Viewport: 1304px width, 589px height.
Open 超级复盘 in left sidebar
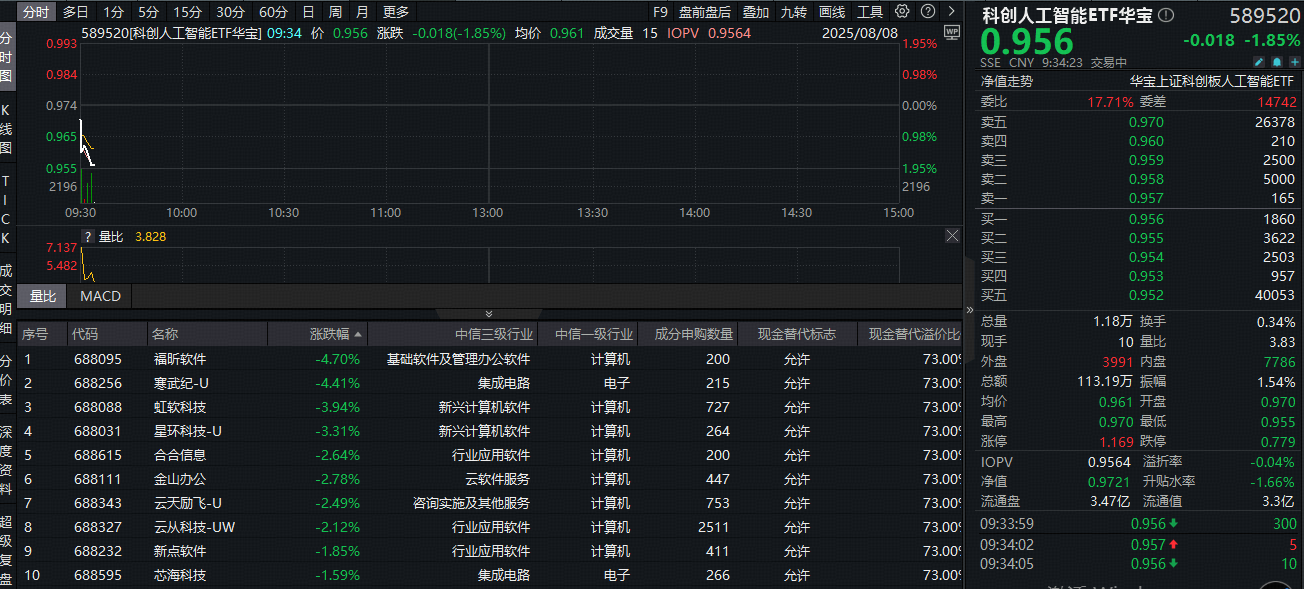(6, 549)
